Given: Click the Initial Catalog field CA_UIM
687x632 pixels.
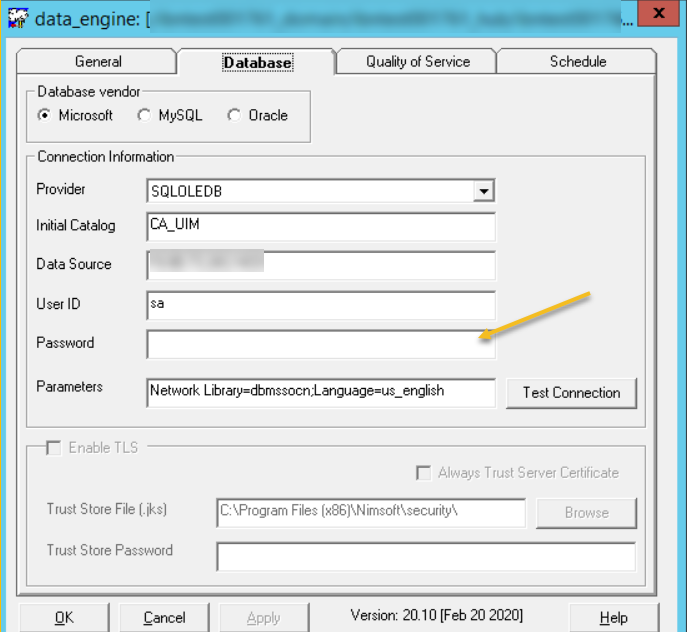Looking at the screenshot, I should coord(321,227).
